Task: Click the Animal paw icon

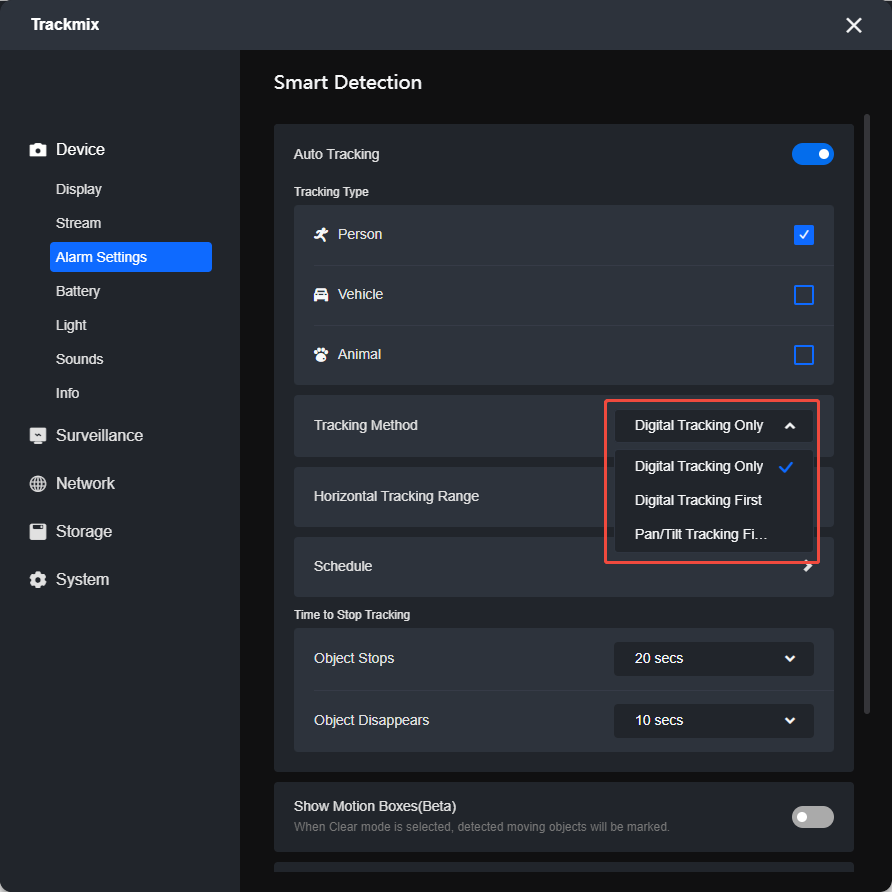Action: click(321, 354)
